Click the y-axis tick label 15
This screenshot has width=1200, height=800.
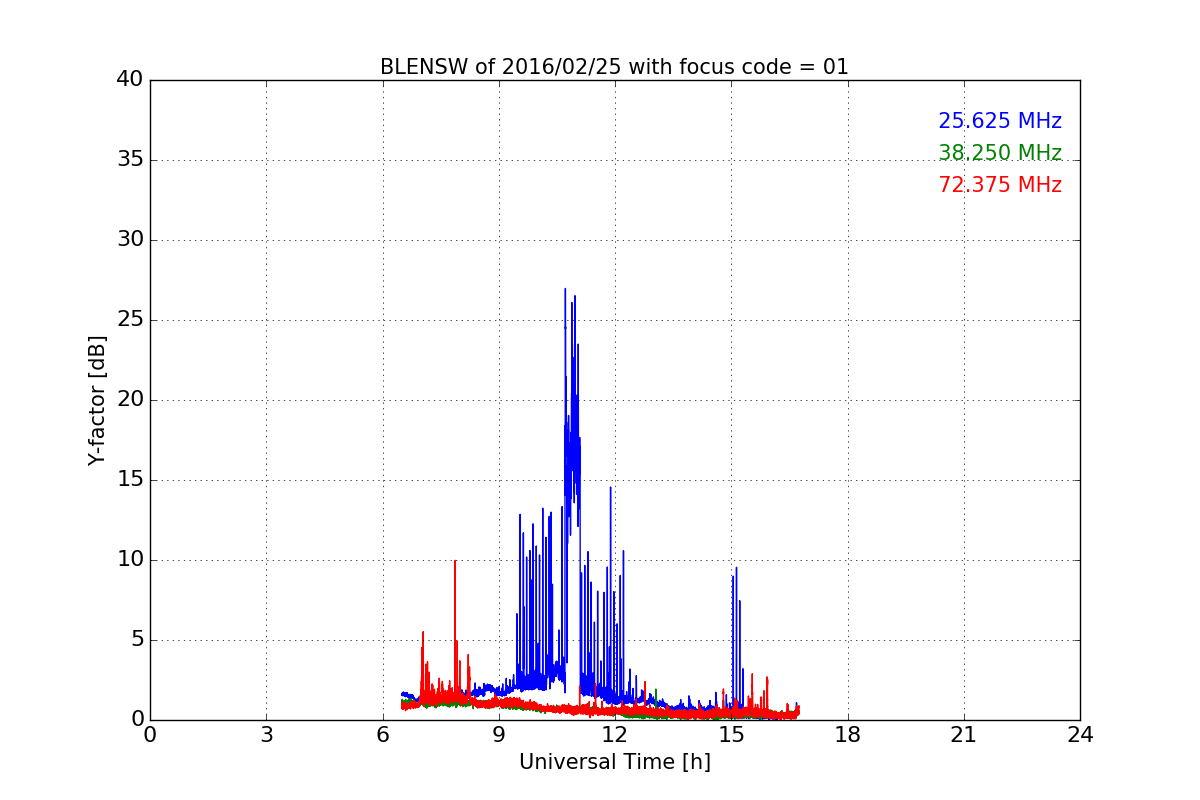[x=130, y=480]
